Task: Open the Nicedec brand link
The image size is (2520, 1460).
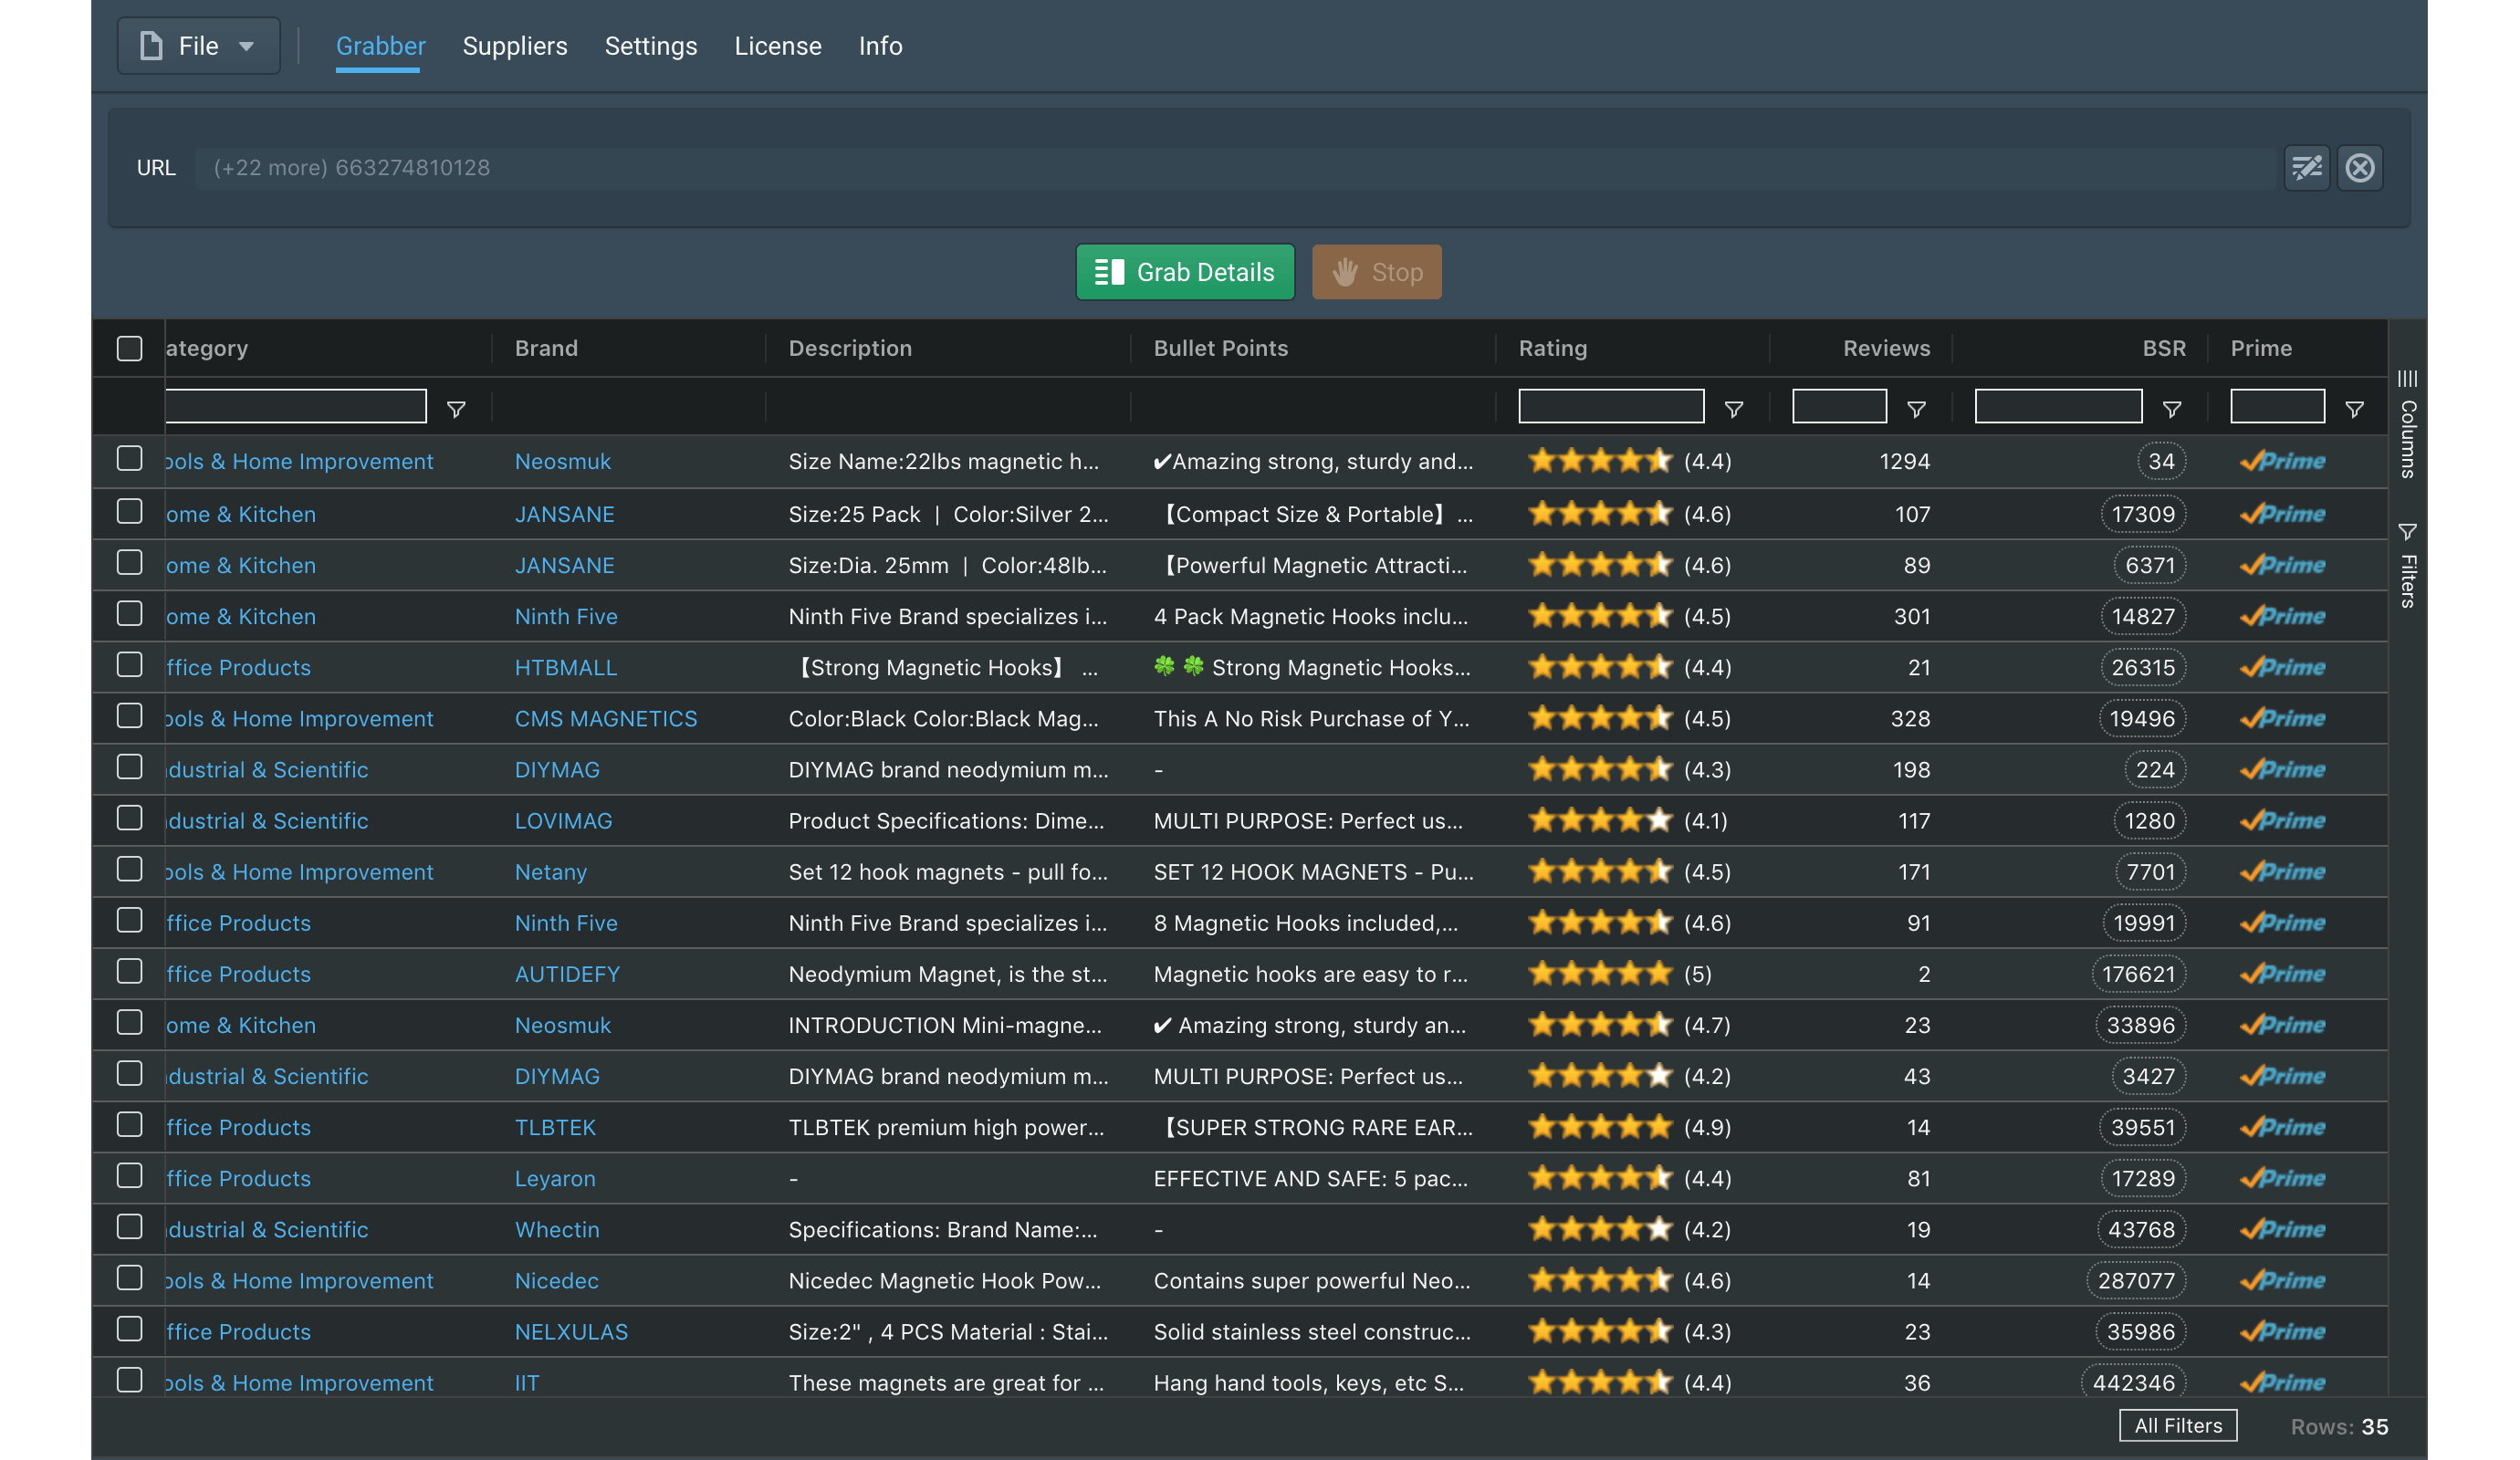Action: coord(556,1280)
